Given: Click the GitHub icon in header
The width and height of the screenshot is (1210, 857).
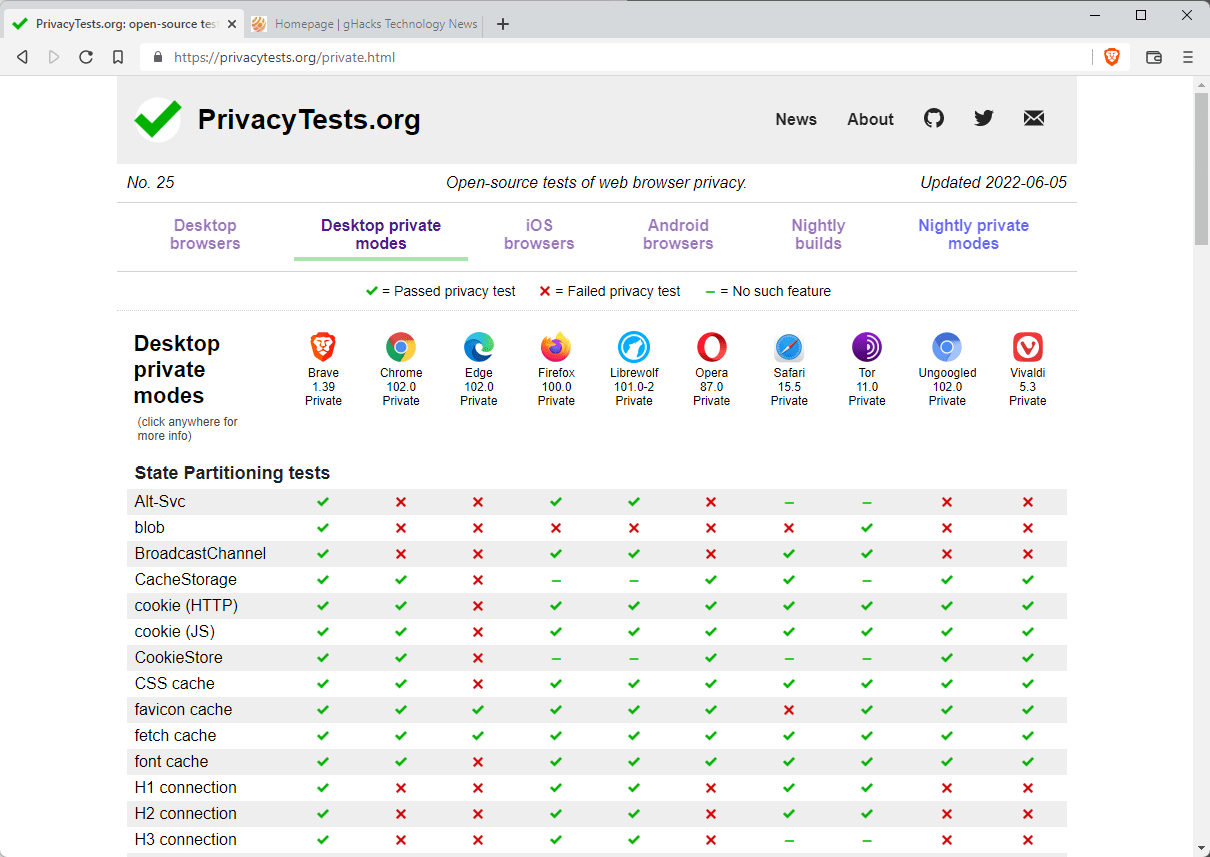Looking at the screenshot, I should tap(934, 119).
